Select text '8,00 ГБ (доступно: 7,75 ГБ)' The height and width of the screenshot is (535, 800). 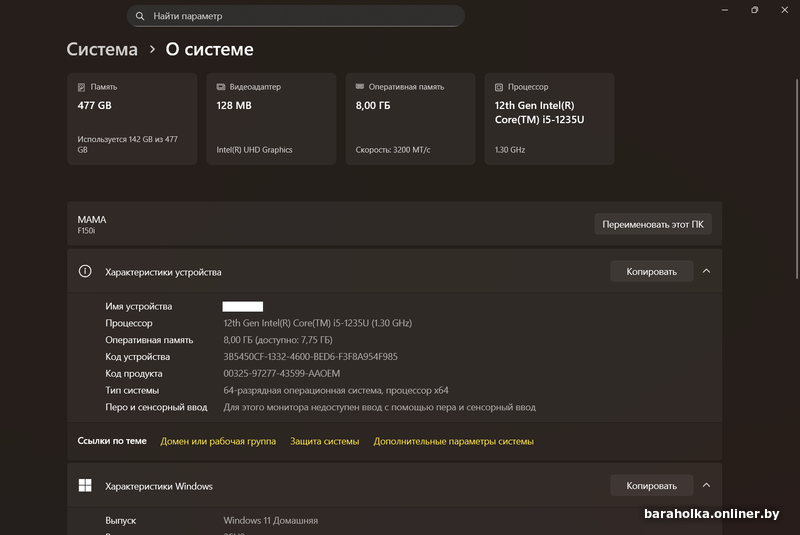[278, 340]
